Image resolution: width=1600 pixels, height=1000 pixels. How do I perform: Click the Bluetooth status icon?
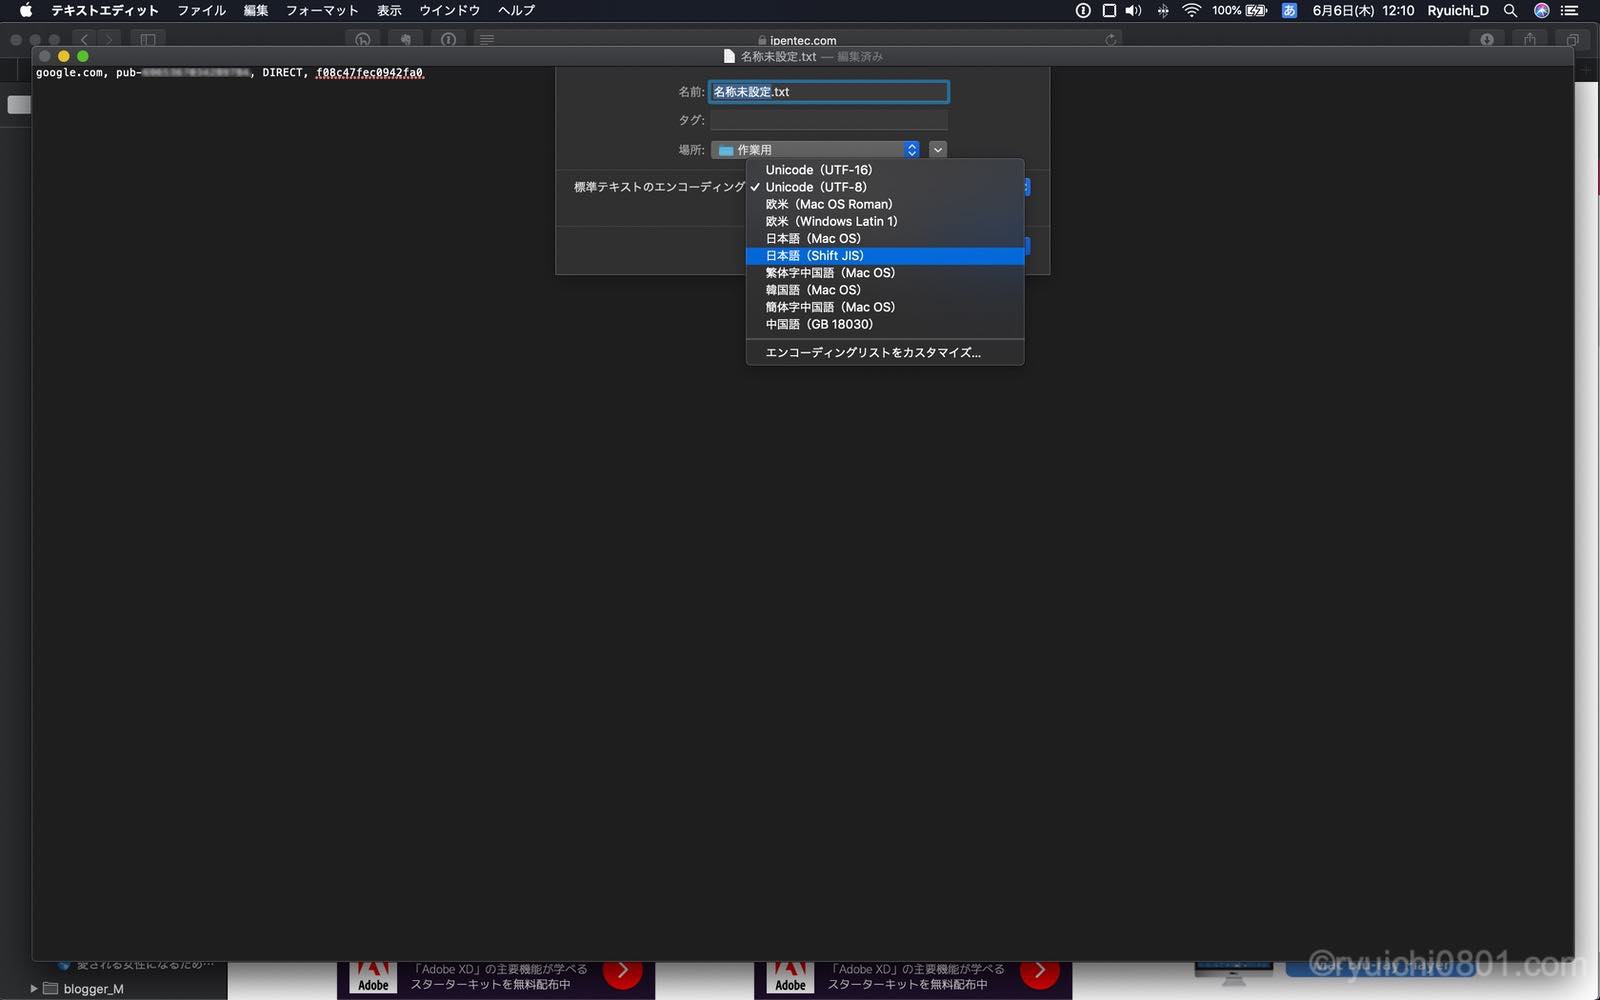tap(1163, 11)
